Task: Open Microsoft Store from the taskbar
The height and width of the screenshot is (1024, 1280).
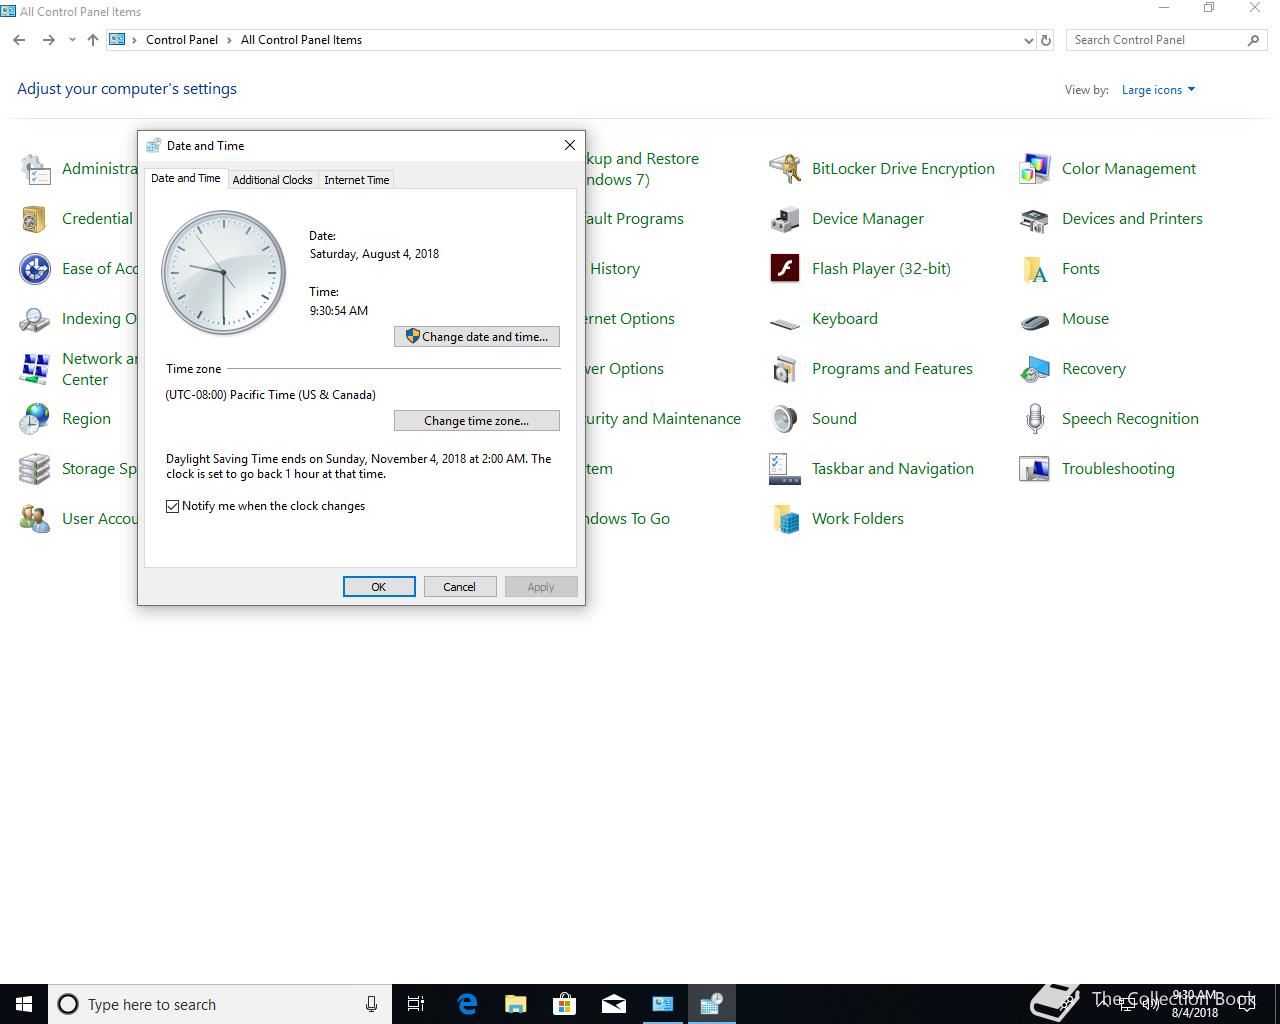Action: [x=565, y=1004]
